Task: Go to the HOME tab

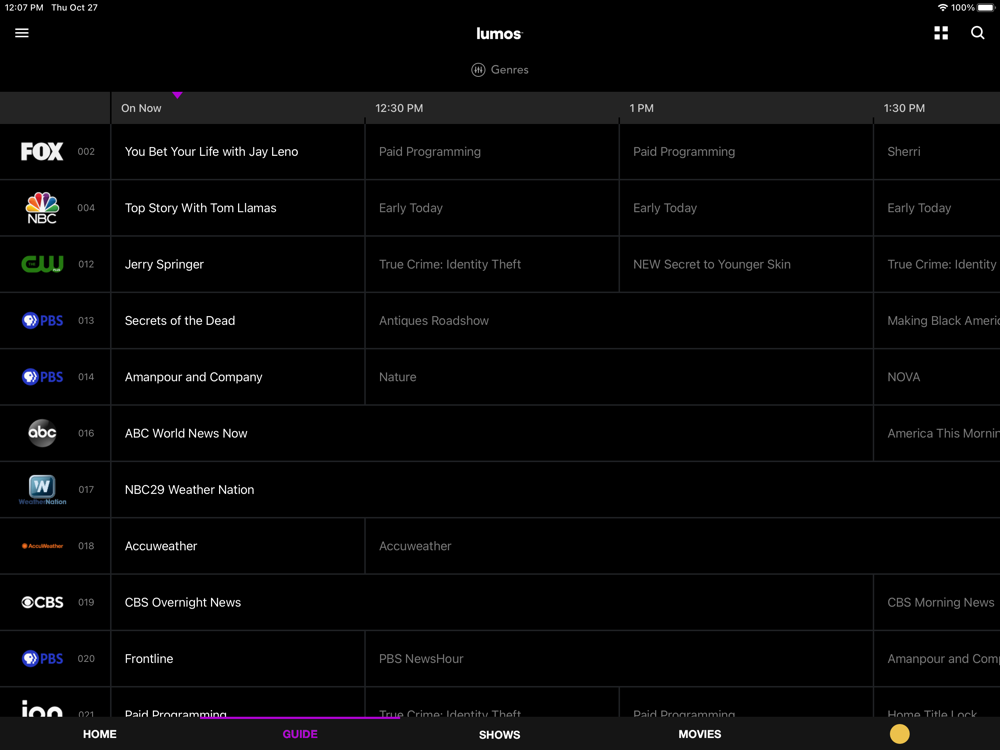Action: point(99,734)
